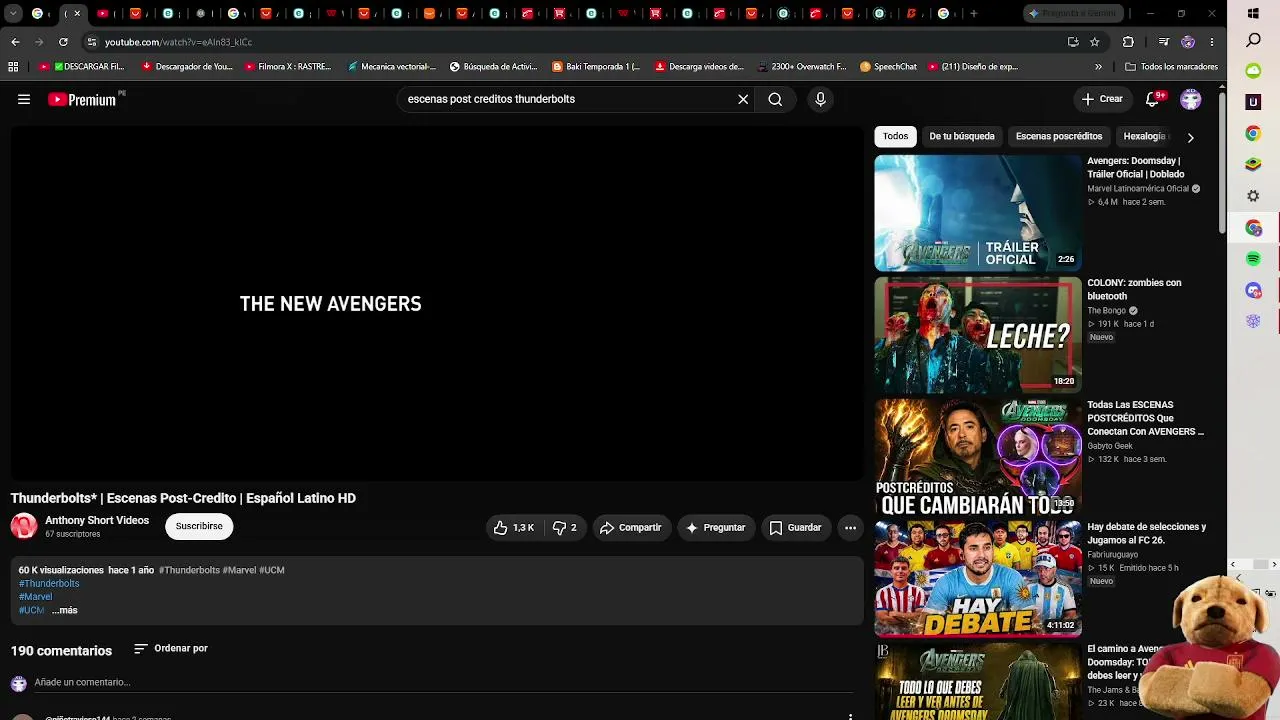
Task: Open the browser profile avatar button
Action: click(x=1188, y=42)
